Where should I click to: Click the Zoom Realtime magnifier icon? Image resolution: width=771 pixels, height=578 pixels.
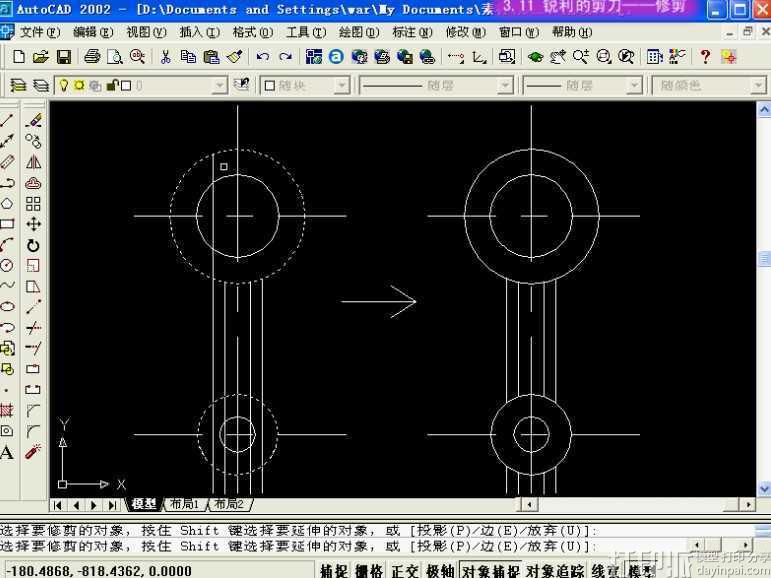(581, 57)
